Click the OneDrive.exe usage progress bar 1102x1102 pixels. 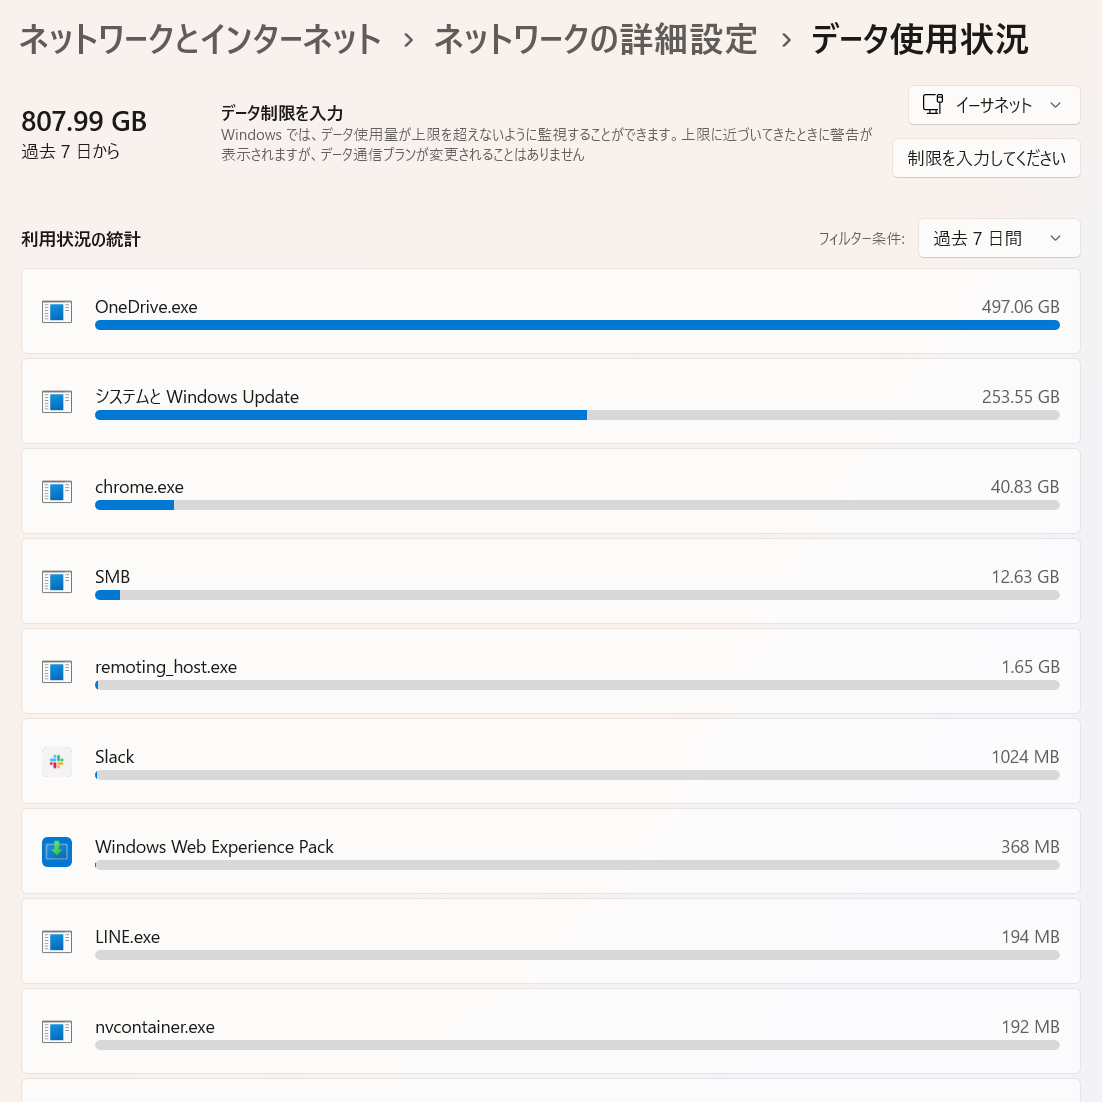click(577, 325)
